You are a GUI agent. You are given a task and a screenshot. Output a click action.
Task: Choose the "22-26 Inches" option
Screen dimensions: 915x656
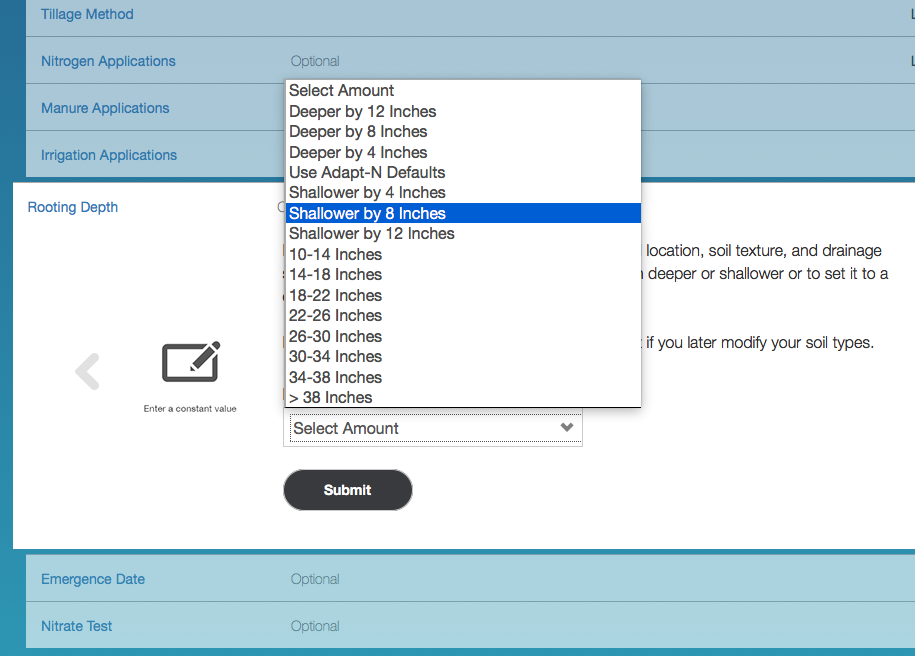point(335,315)
